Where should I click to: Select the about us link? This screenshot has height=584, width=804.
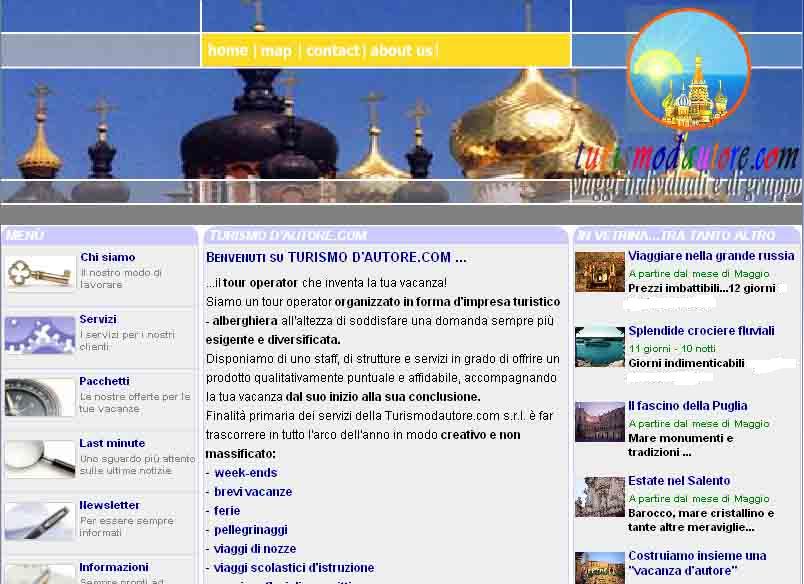click(401, 50)
